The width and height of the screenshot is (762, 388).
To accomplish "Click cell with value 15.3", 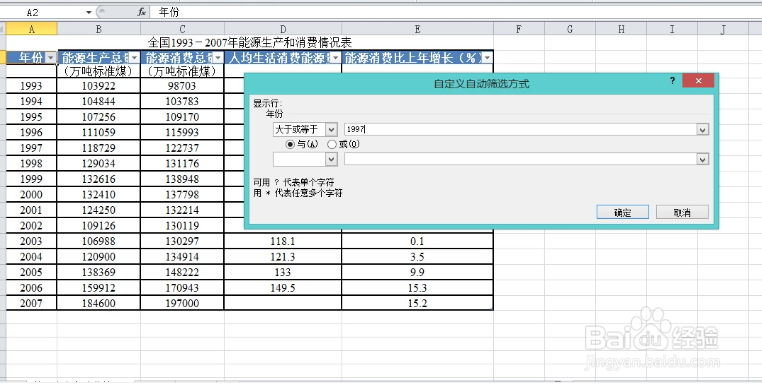I will click(417, 288).
